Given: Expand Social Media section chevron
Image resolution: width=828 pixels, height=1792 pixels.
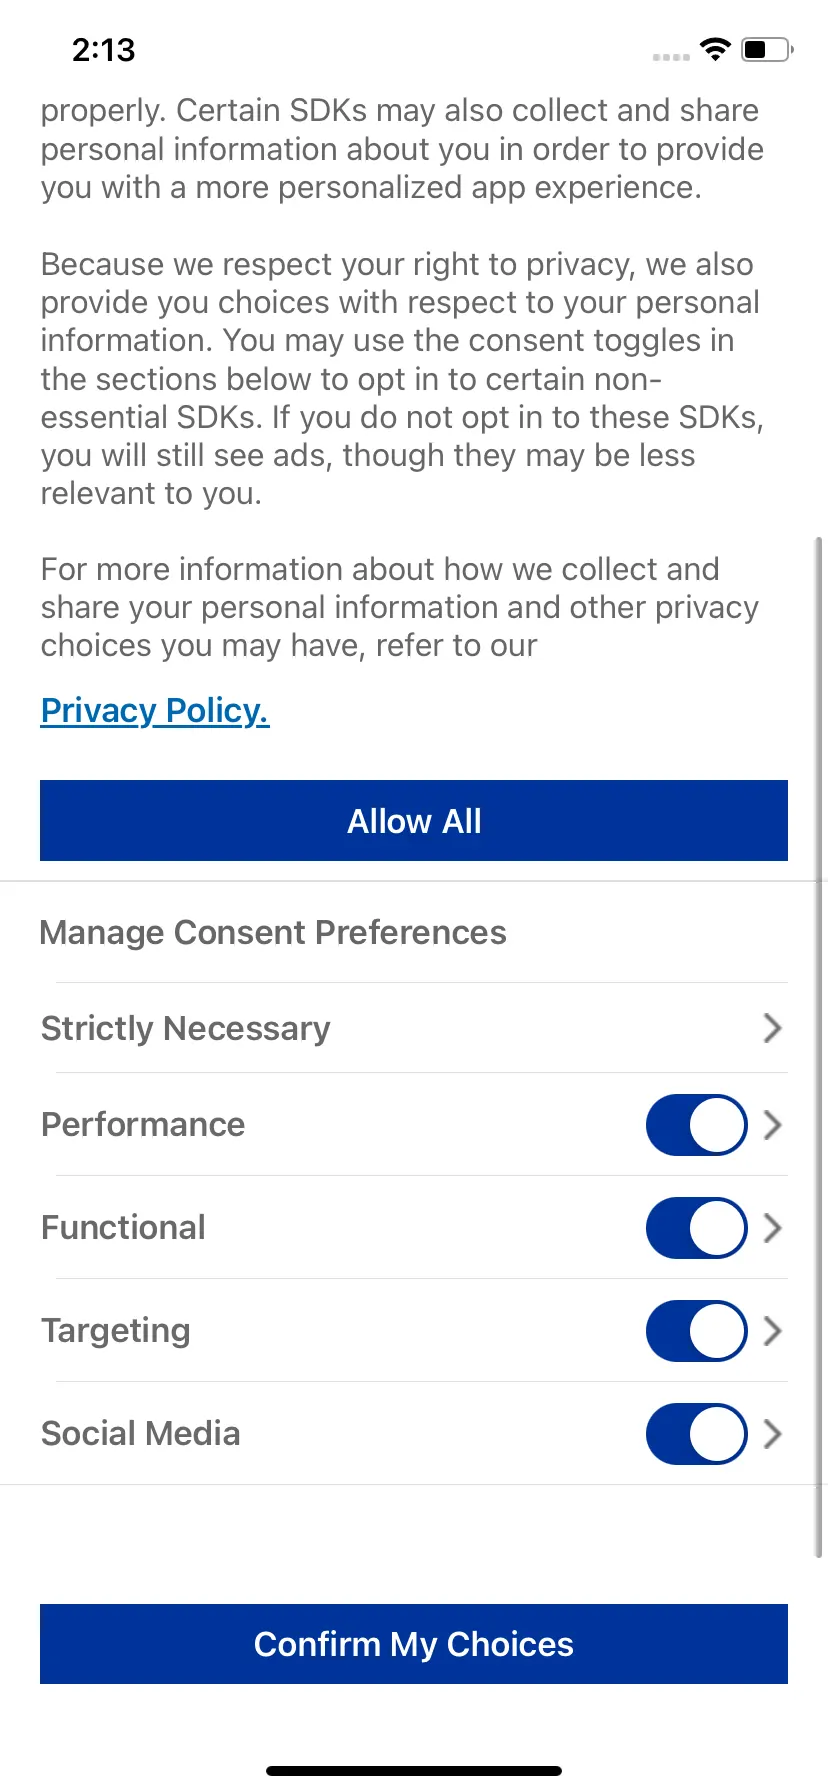Looking at the screenshot, I should (772, 1434).
